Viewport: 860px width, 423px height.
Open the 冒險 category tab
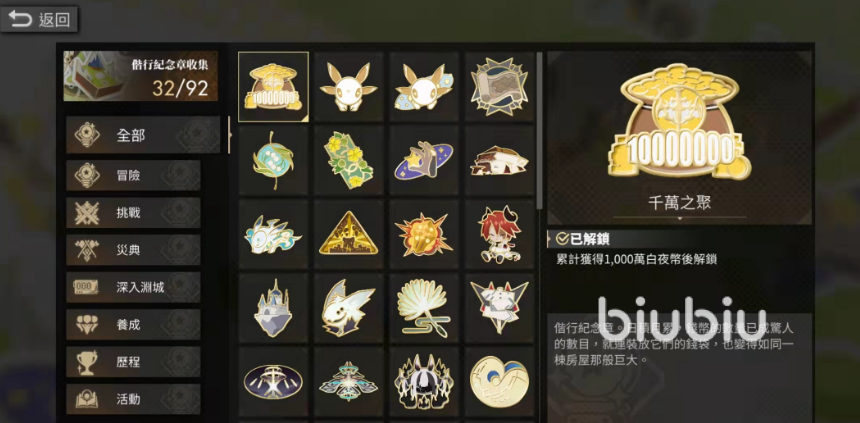(133, 176)
